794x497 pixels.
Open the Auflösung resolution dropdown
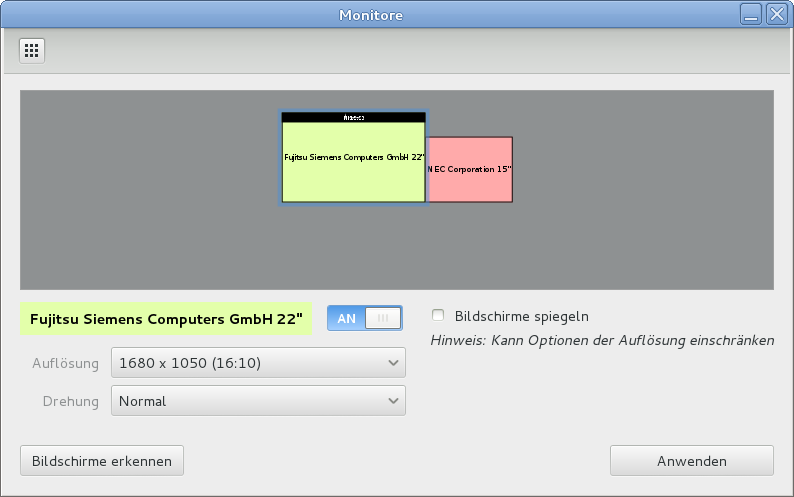click(258, 363)
